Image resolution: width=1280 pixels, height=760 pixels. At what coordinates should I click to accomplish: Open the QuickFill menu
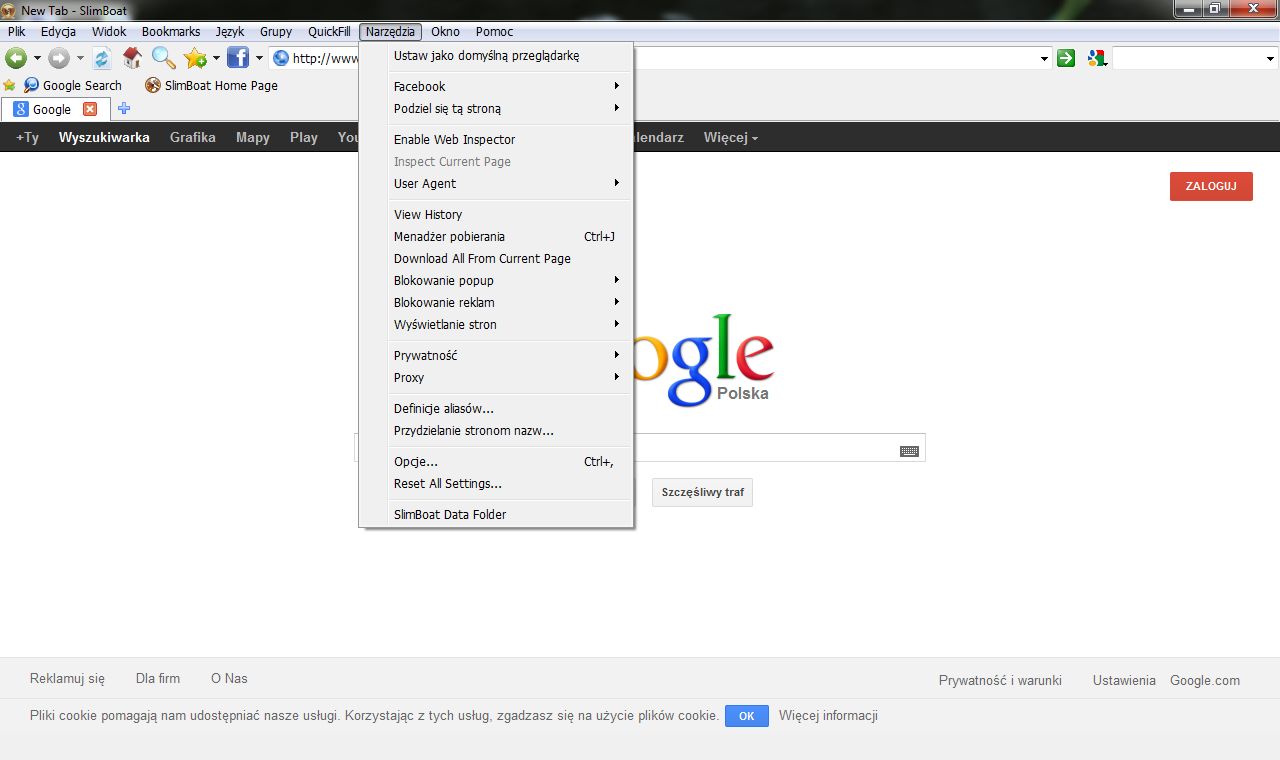(x=329, y=32)
